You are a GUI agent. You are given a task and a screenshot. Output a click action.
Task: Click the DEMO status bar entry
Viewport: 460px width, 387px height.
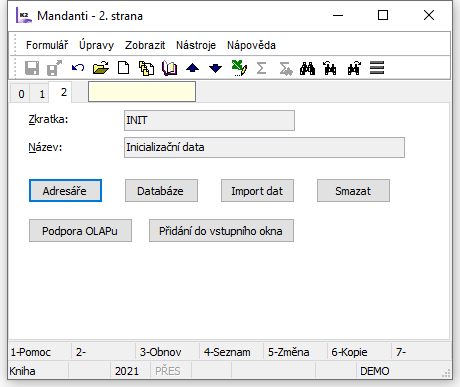[375, 371]
